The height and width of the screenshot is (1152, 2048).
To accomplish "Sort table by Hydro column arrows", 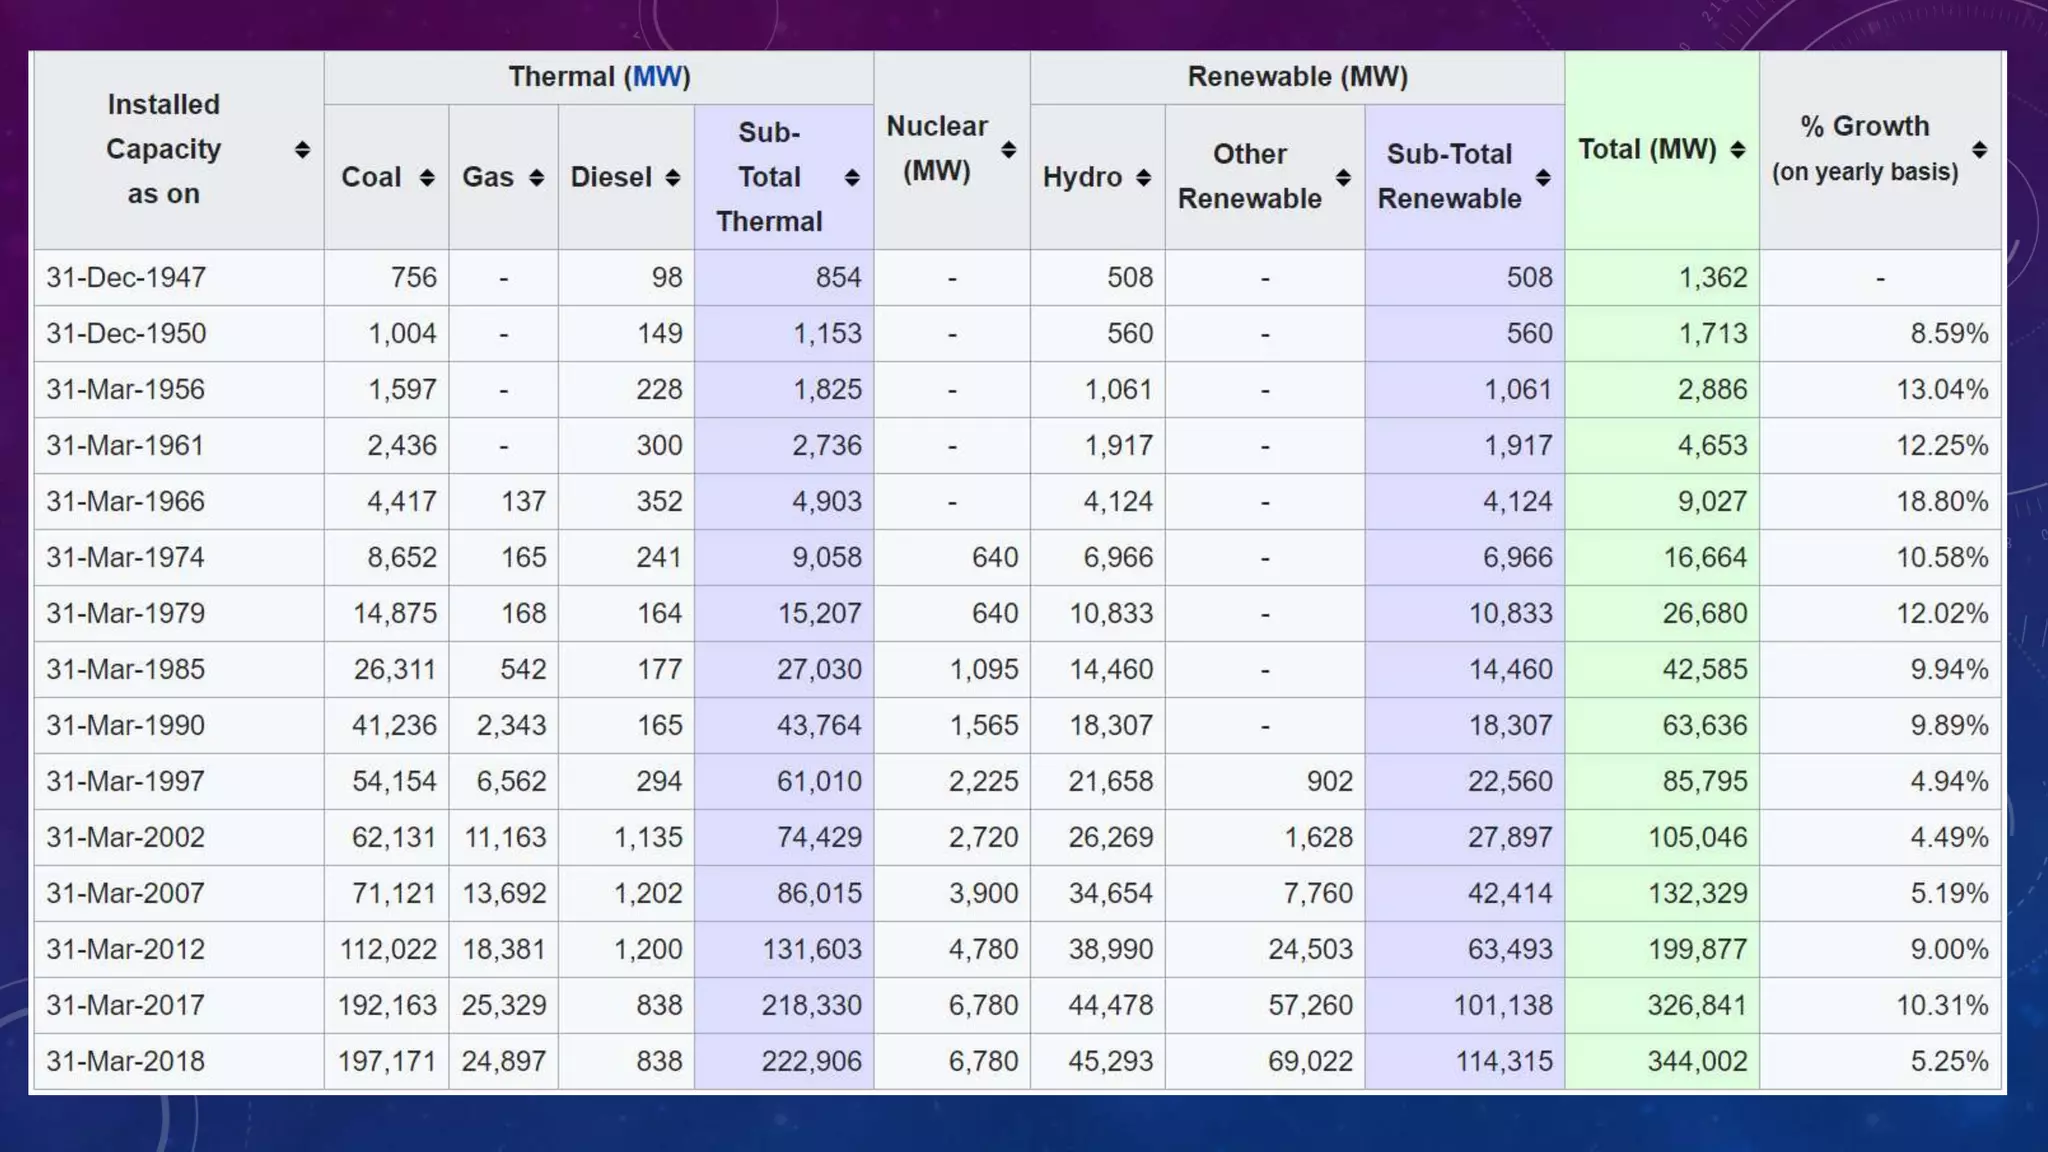I will 1144,178.
